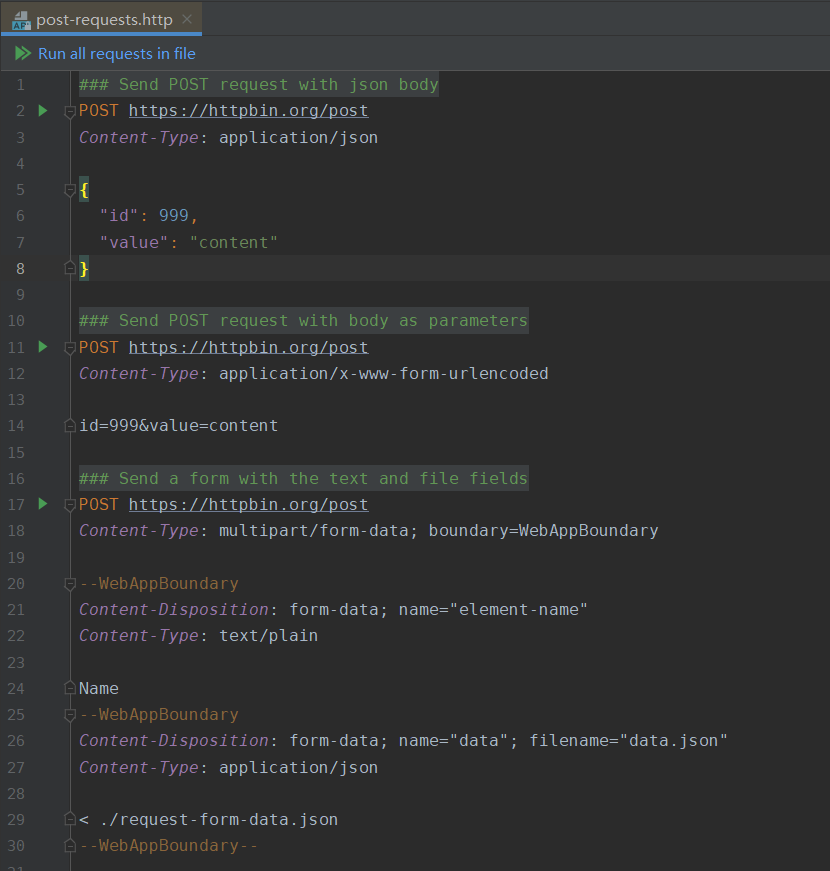Click gutter line number 16
This screenshot has width=830, height=871.
pyautogui.click(x=16, y=478)
